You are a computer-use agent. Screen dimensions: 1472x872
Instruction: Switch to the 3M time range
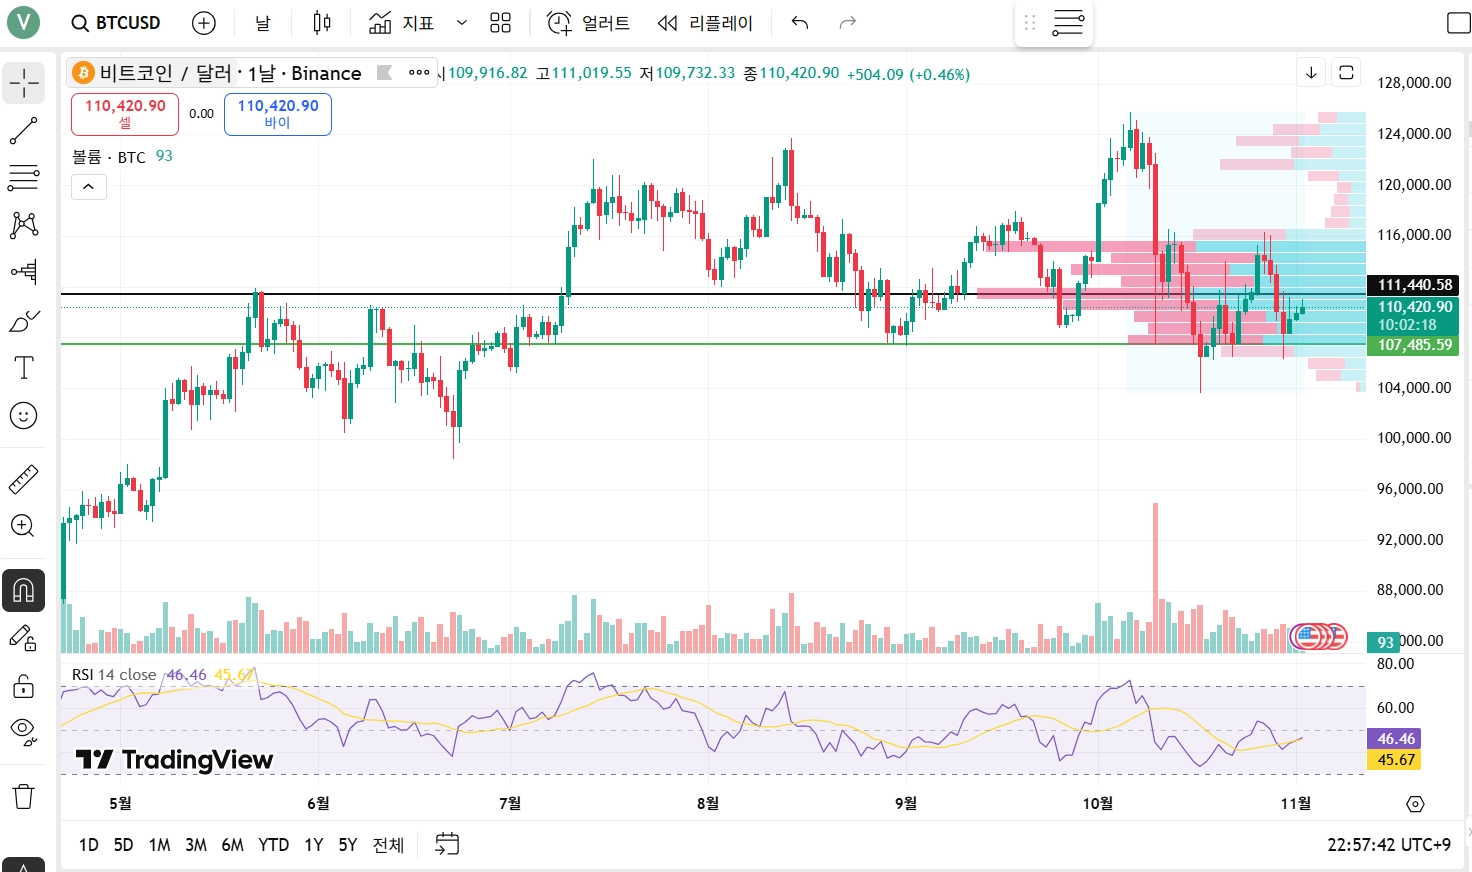(x=196, y=845)
